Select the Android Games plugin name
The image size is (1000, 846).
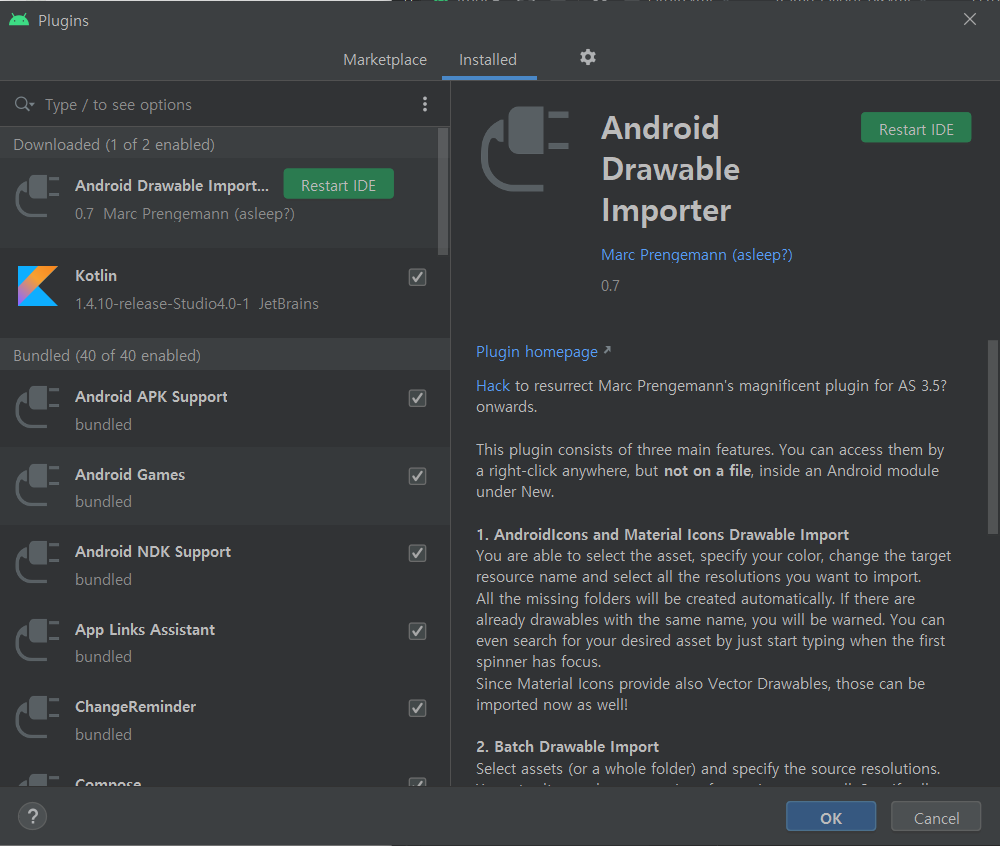pyautogui.click(x=130, y=474)
